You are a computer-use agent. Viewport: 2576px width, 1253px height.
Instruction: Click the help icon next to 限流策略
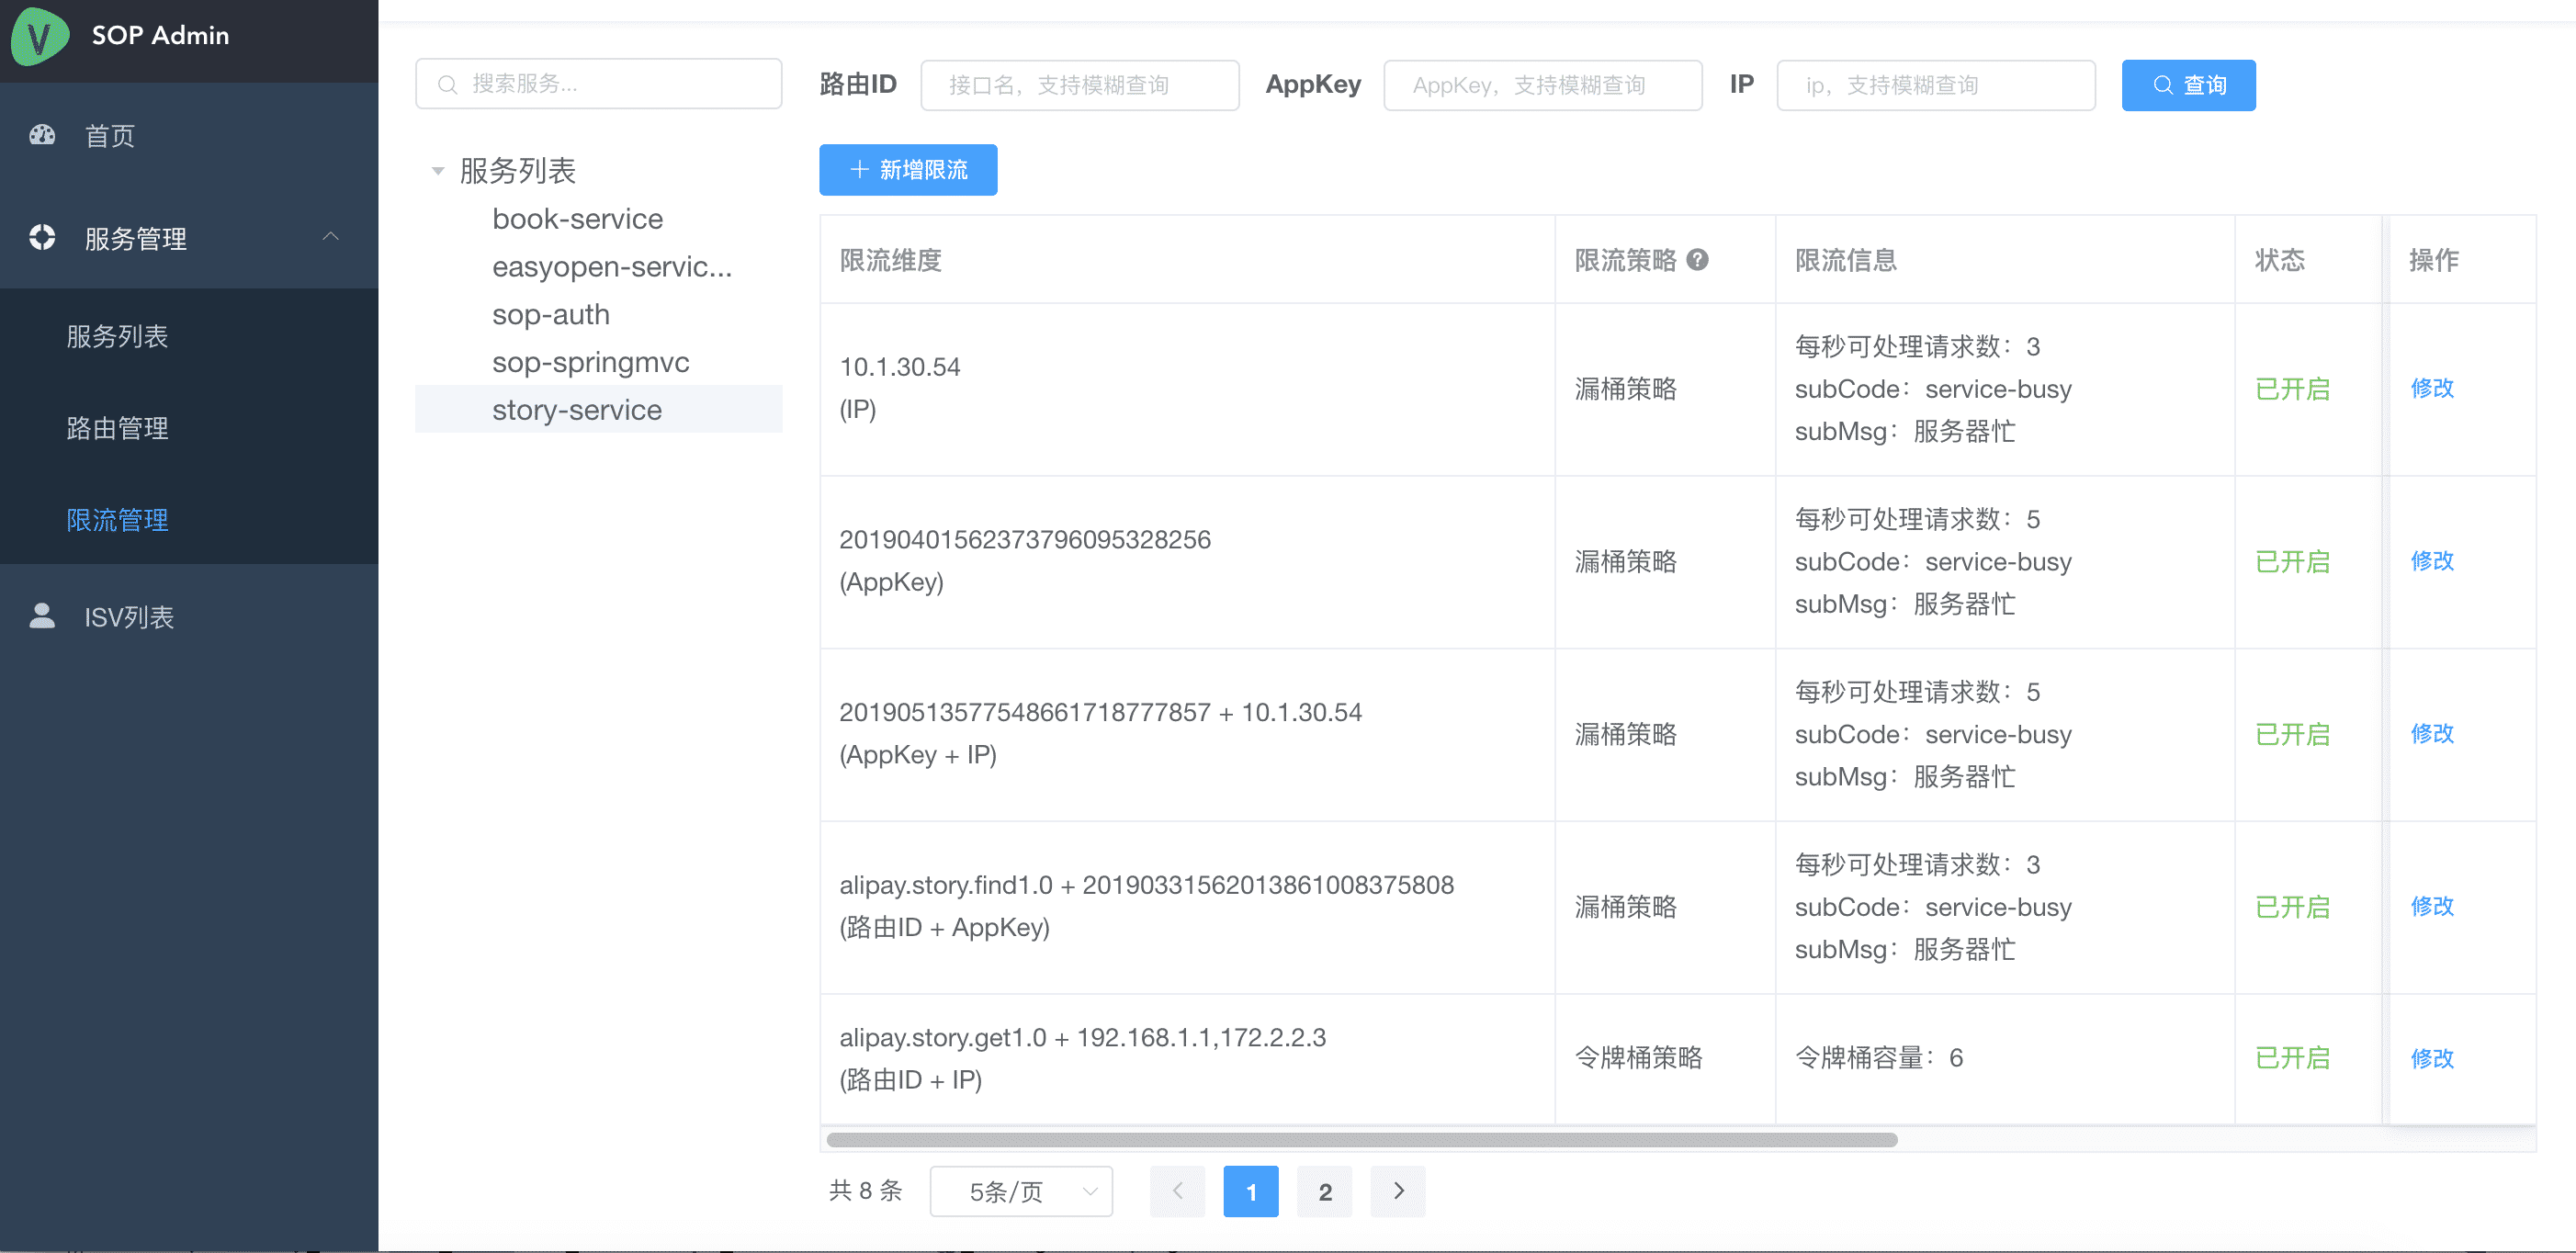pyautogui.click(x=1697, y=260)
